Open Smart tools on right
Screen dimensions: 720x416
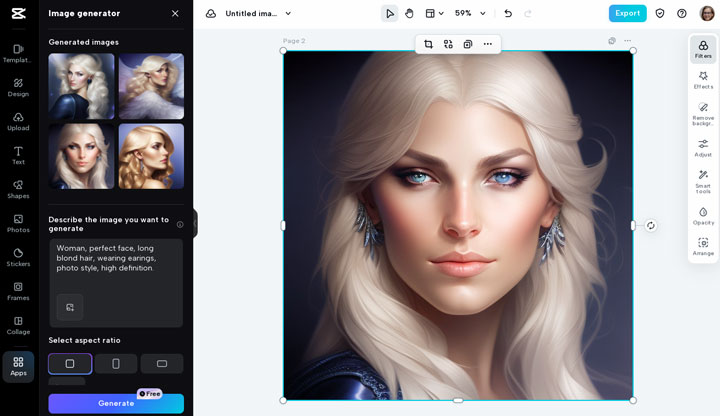tap(703, 182)
